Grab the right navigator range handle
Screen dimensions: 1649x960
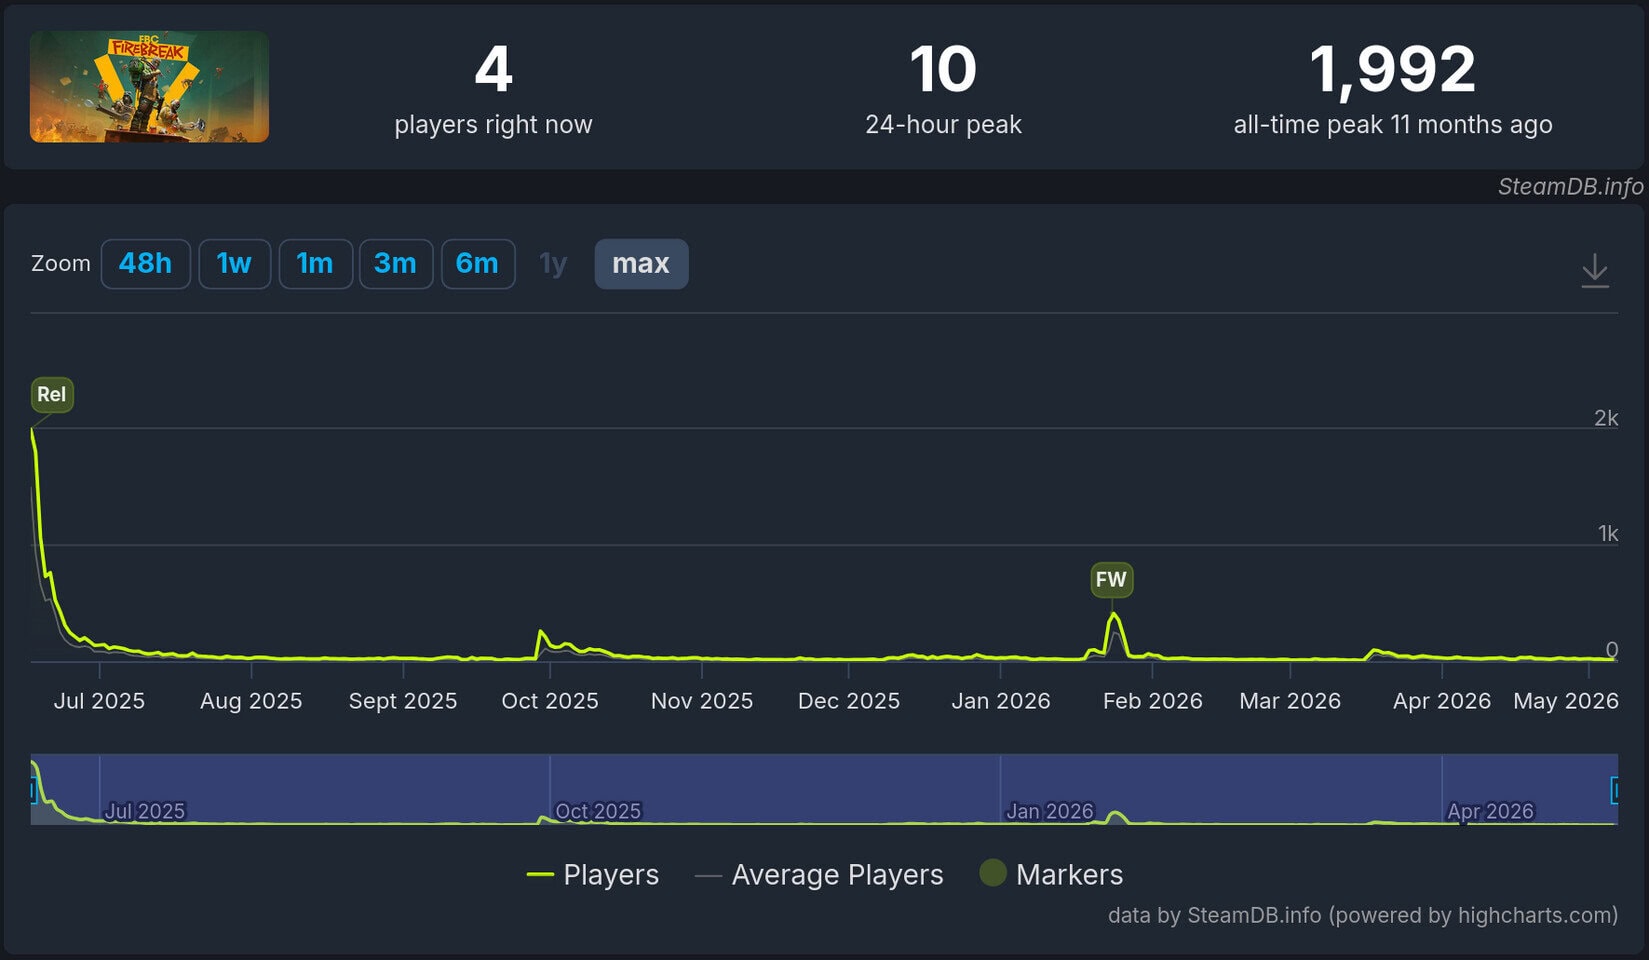pyautogui.click(x=1615, y=790)
